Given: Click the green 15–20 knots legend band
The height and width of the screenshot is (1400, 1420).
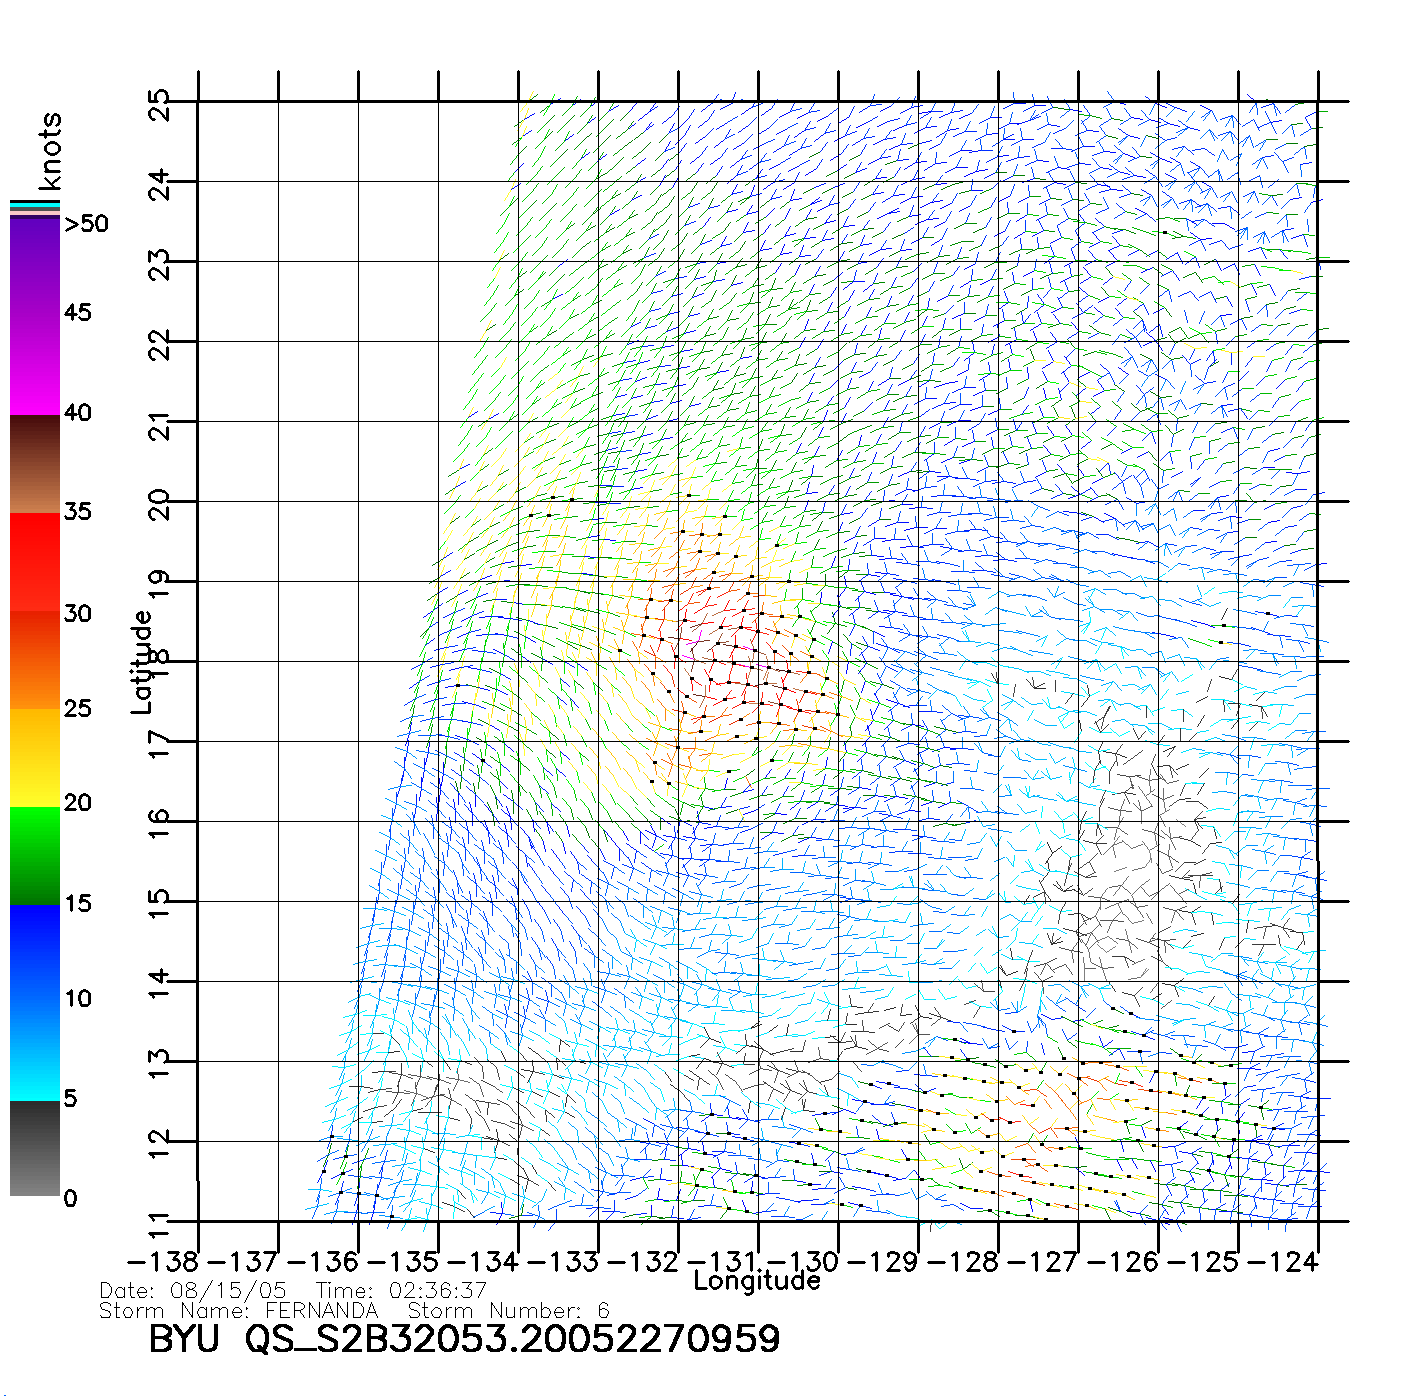Looking at the screenshot, I should pyautogui.click(x=35, y=855).
